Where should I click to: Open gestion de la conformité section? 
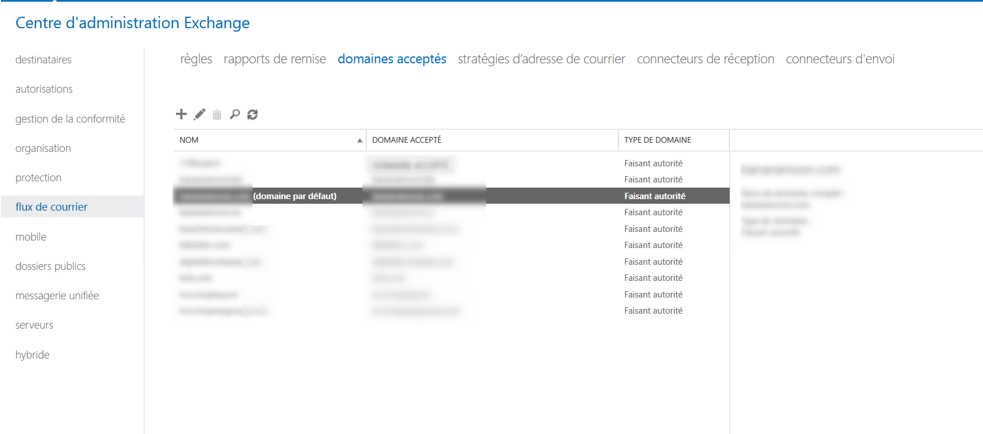tap(70, 119)
